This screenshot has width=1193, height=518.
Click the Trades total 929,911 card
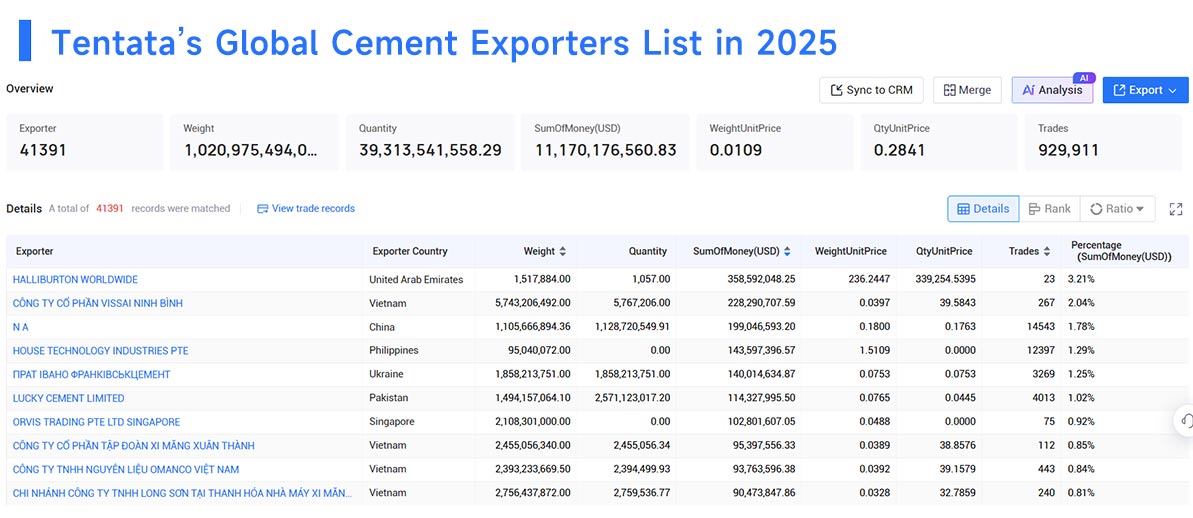point(1104,141)
